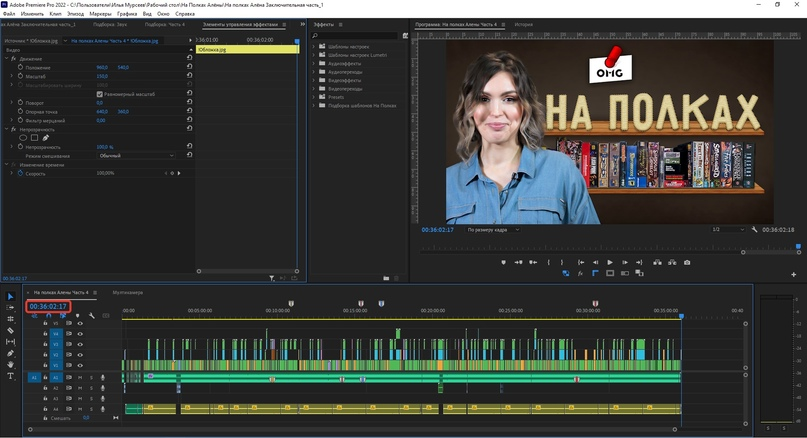Toggle lock on video track V2

coord(45,355)
